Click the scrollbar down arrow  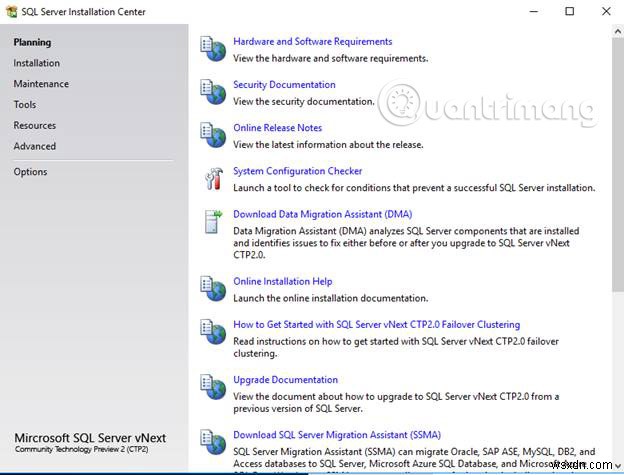click(x=618, y=465)
